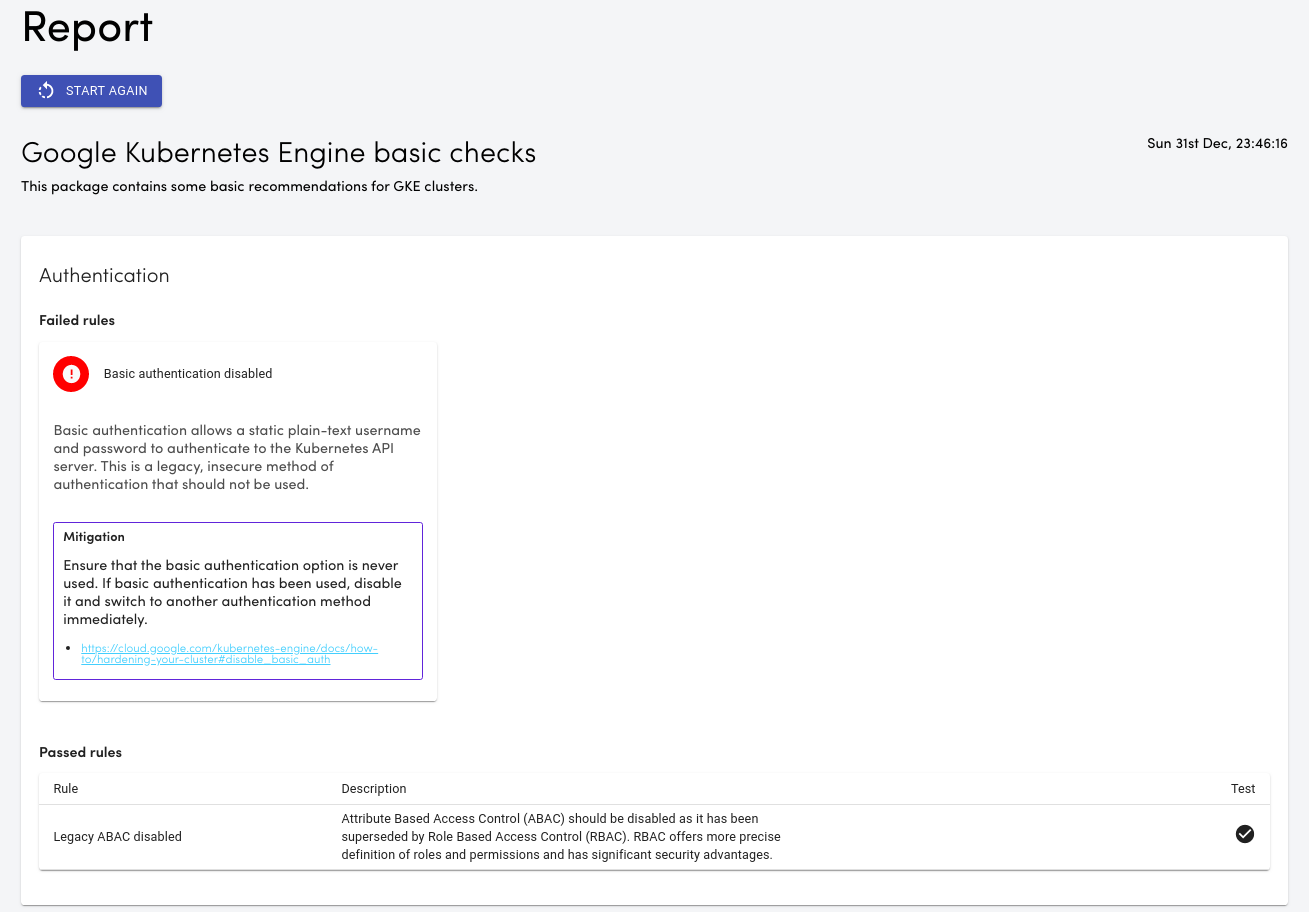The image size is (1309, 912).
Task: Click the Passed rules label
Action: (x=80, y=752)
